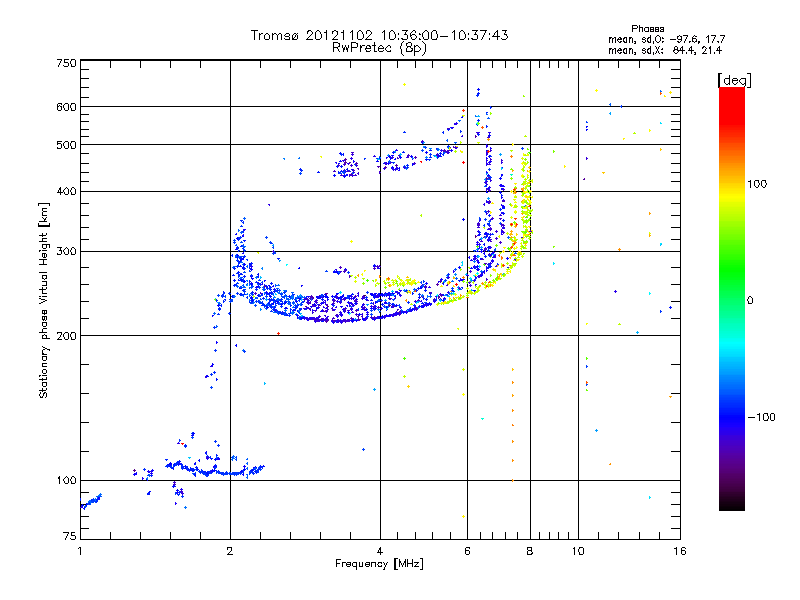The height and width of the screenshot is (600, 800).
Task: Click the "Phases" heading at top right
Action: (x=647, y=29)
